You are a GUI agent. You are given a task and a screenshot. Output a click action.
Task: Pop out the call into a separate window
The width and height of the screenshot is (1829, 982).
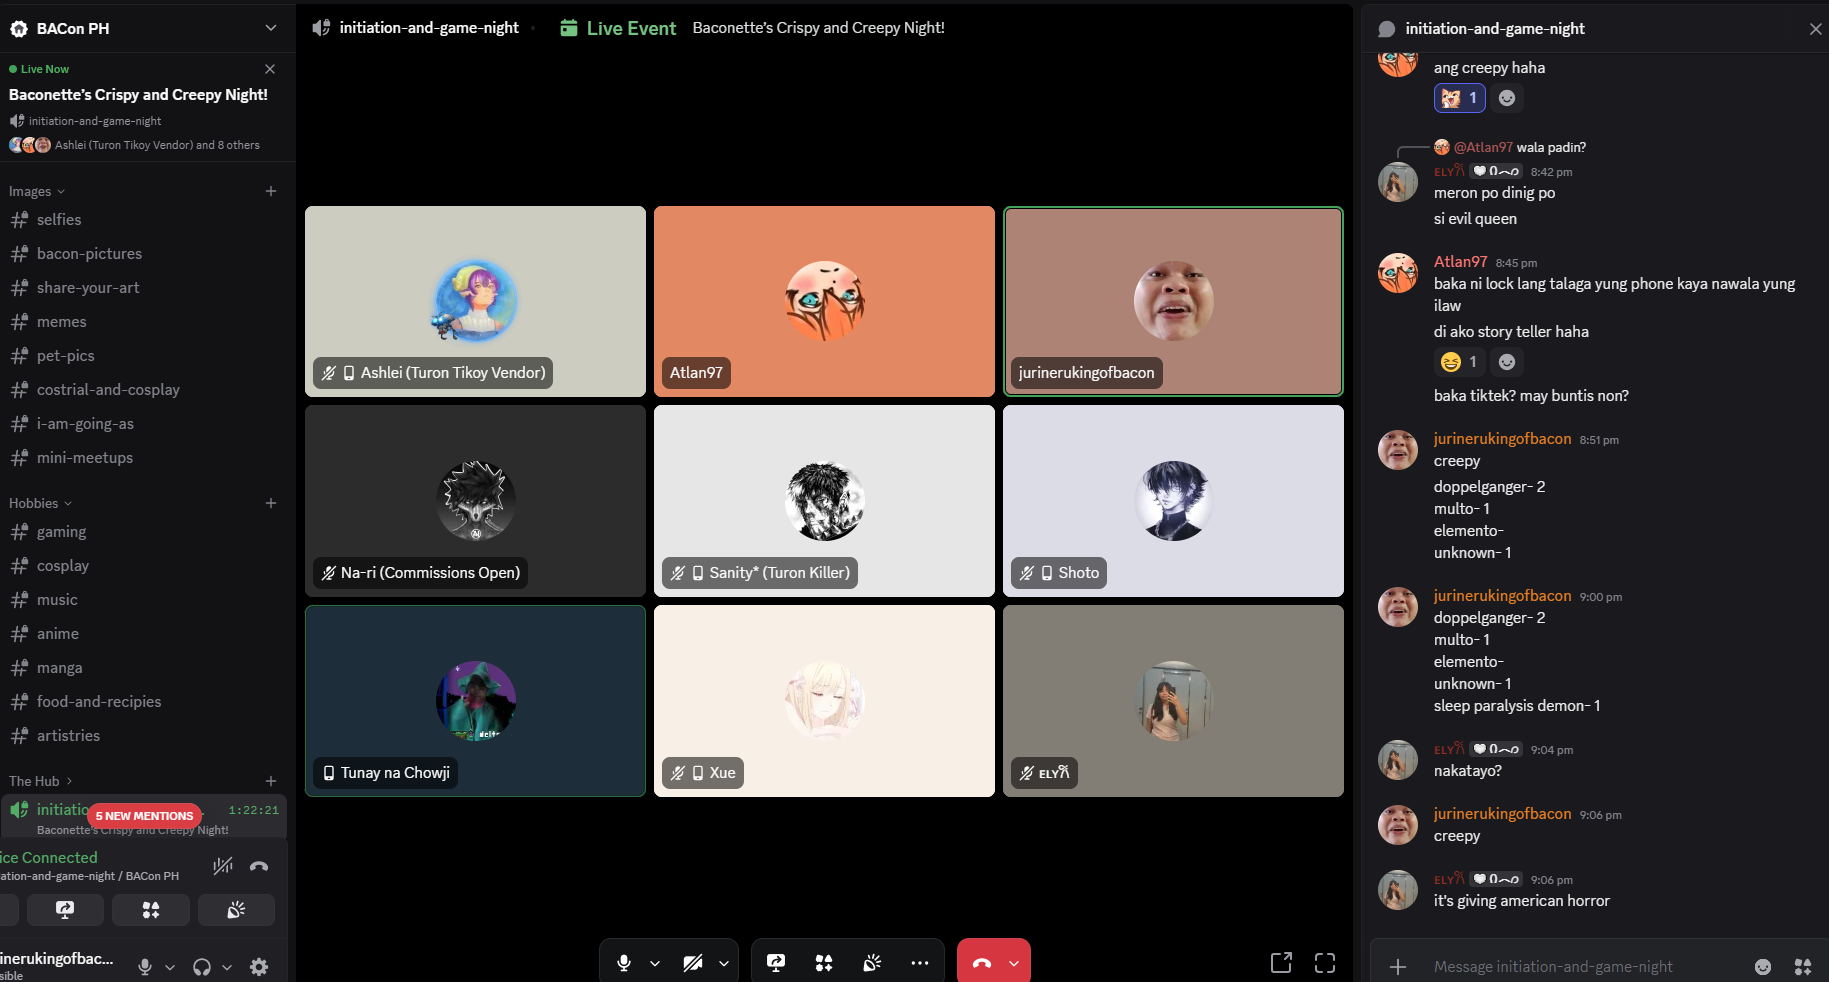click(1280, 963)
